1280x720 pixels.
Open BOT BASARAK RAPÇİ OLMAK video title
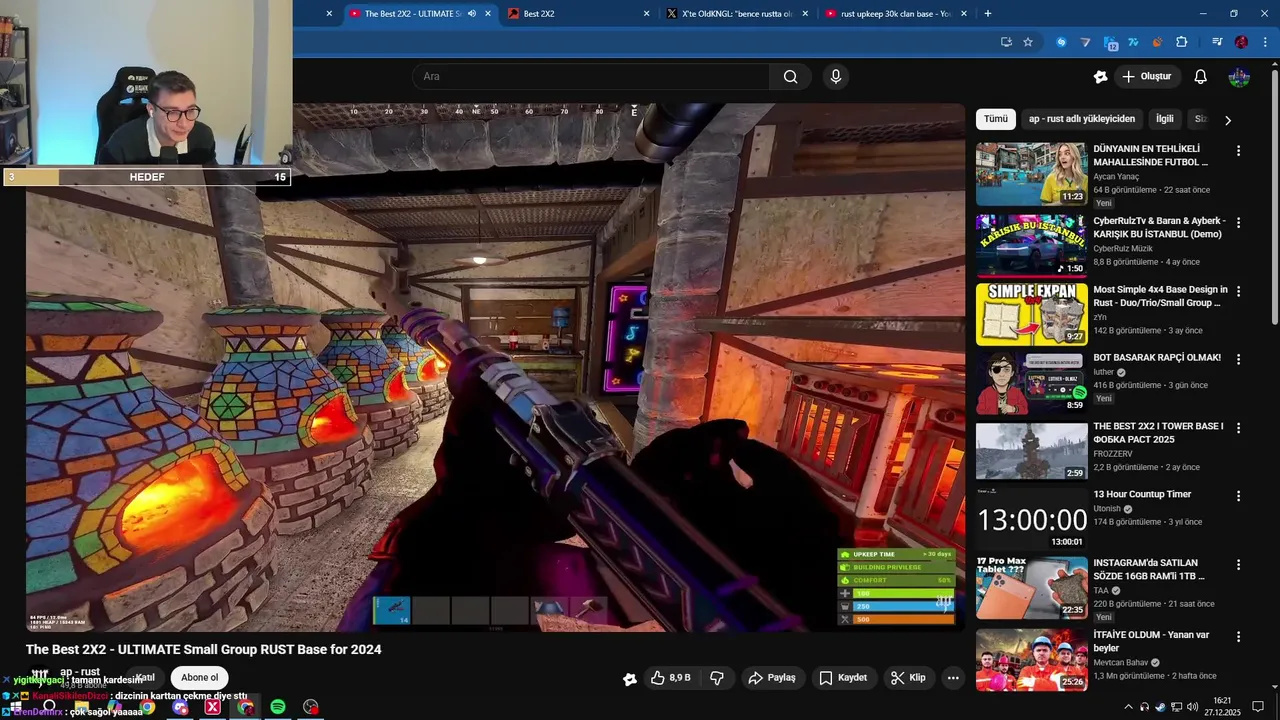[1157, 358]
